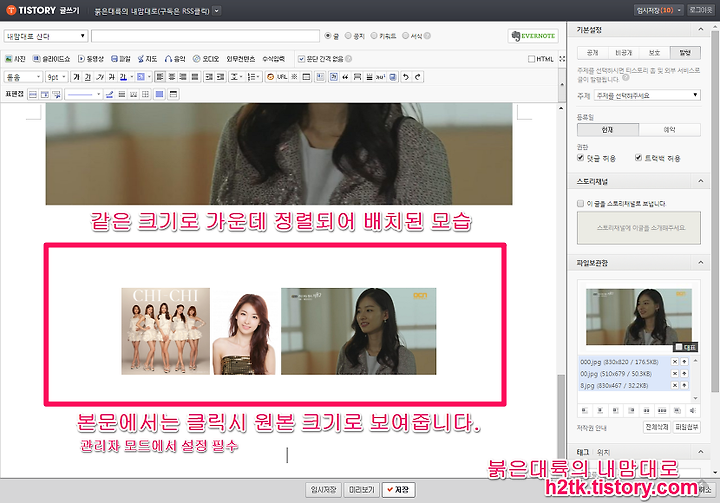Check send to 스토리채널 checkbox
The height and width of the screenshot is (503, 720).
[x=580, y=203]
